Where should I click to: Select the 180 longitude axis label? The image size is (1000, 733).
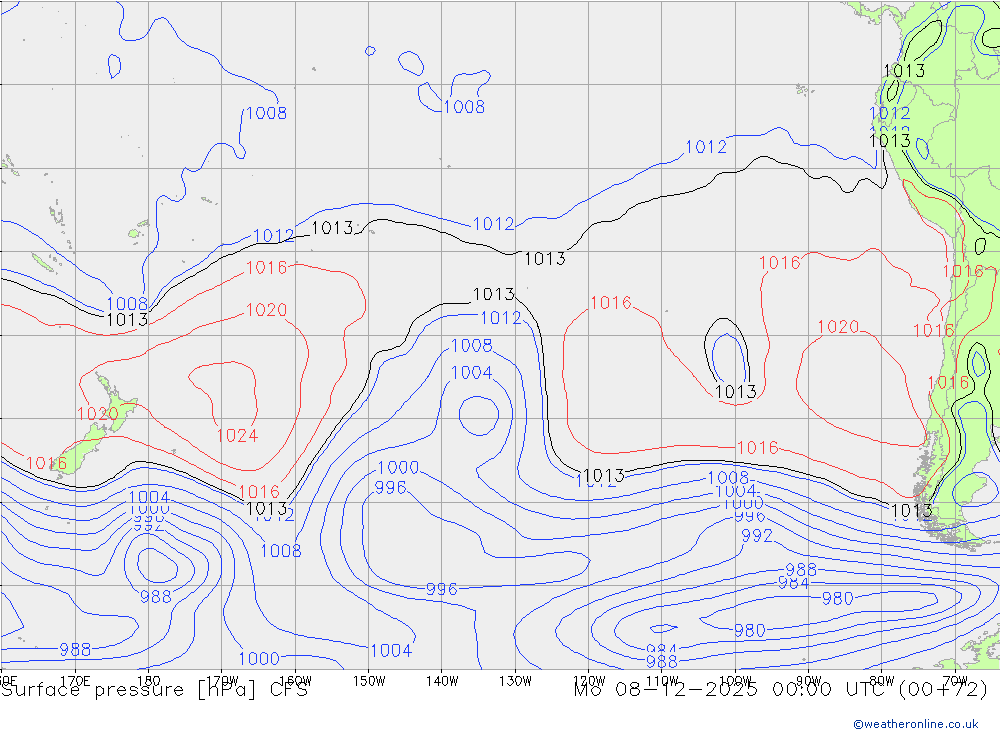tap(149, 681)
